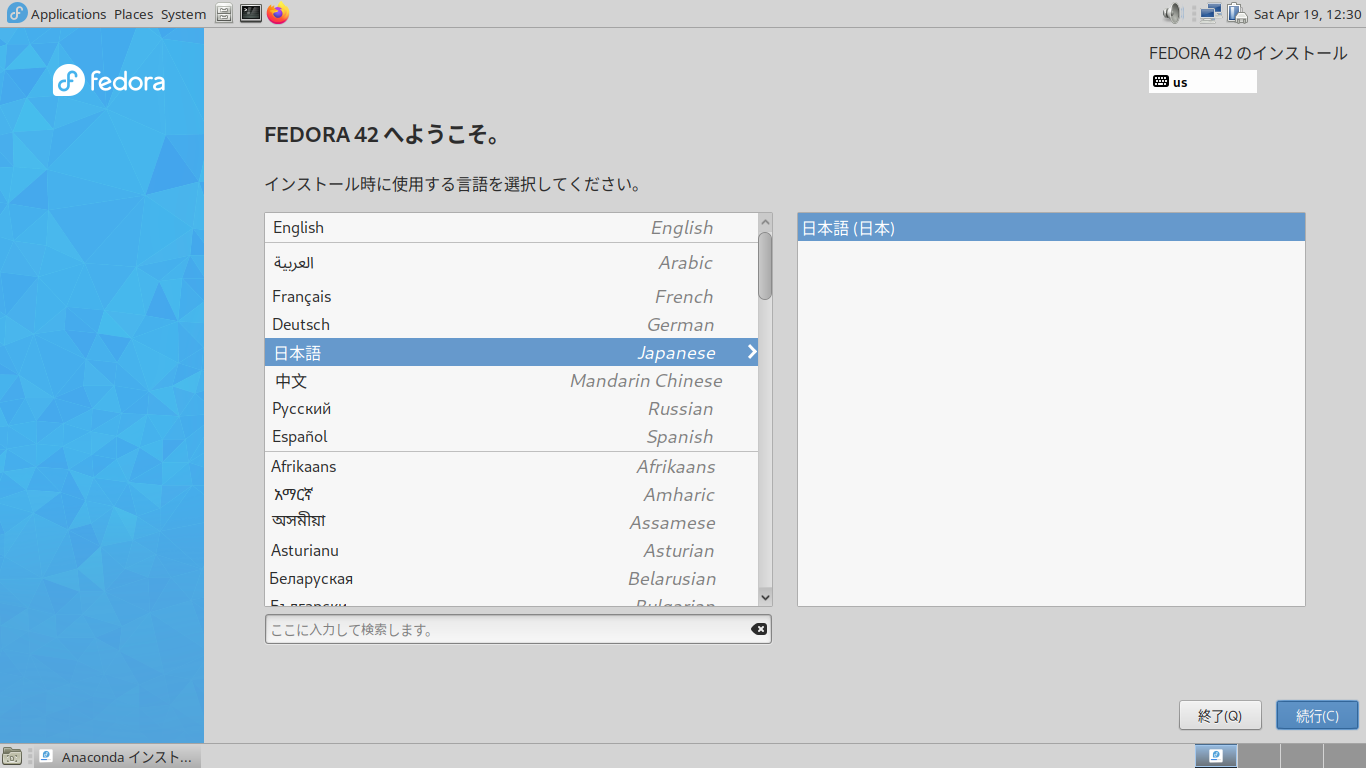Viewport: 1366px width, 768px height.
Task: Select the Arabic language row
Action: point(511,263)
